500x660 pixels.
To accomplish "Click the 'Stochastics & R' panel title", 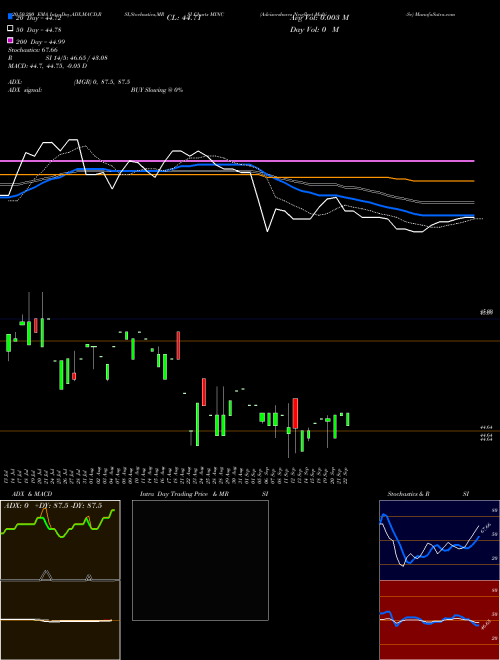I will click(x=409, y=494).
